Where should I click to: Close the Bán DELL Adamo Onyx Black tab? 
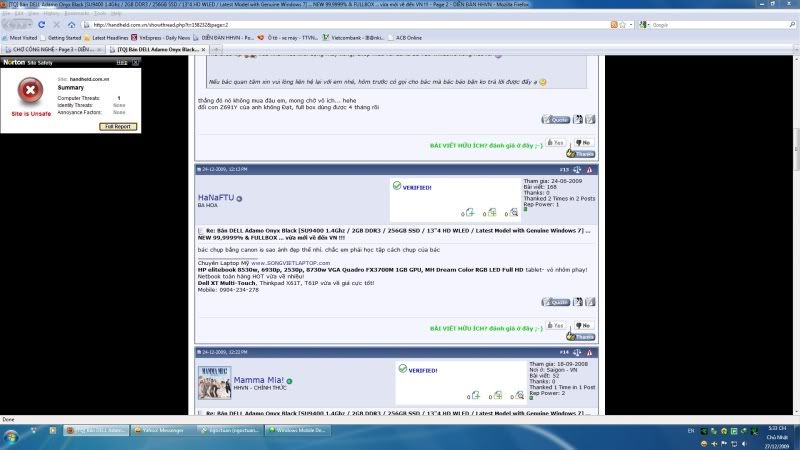[x=203, y=49]
